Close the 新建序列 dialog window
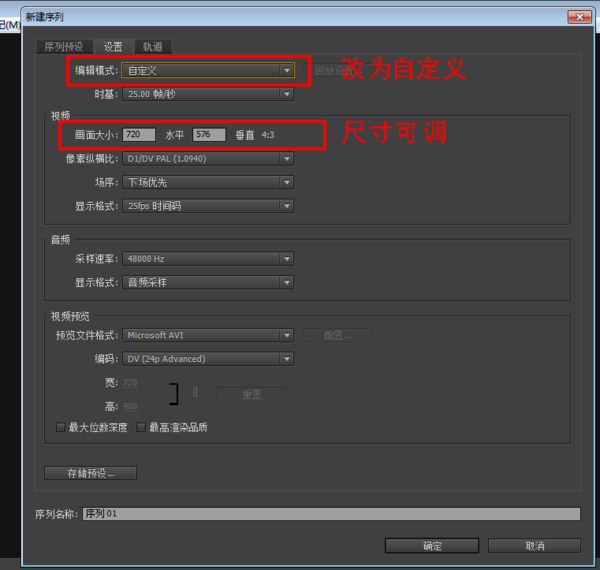 580,17
